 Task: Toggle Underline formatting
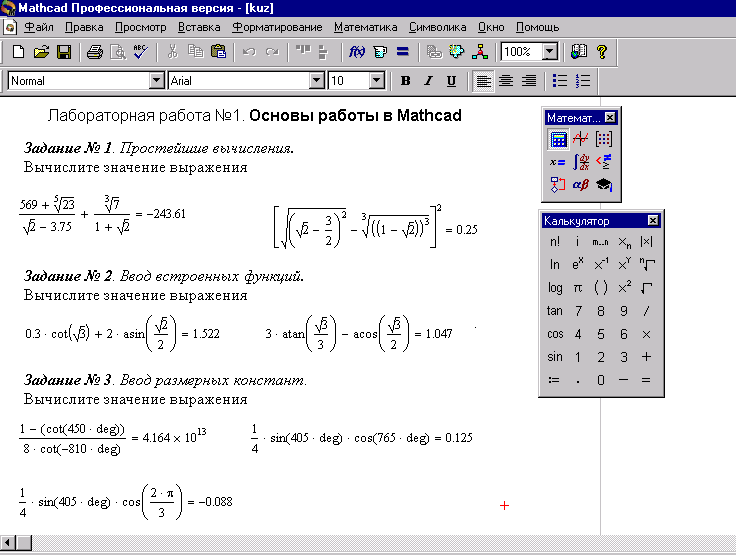click(x=451, y=81)
